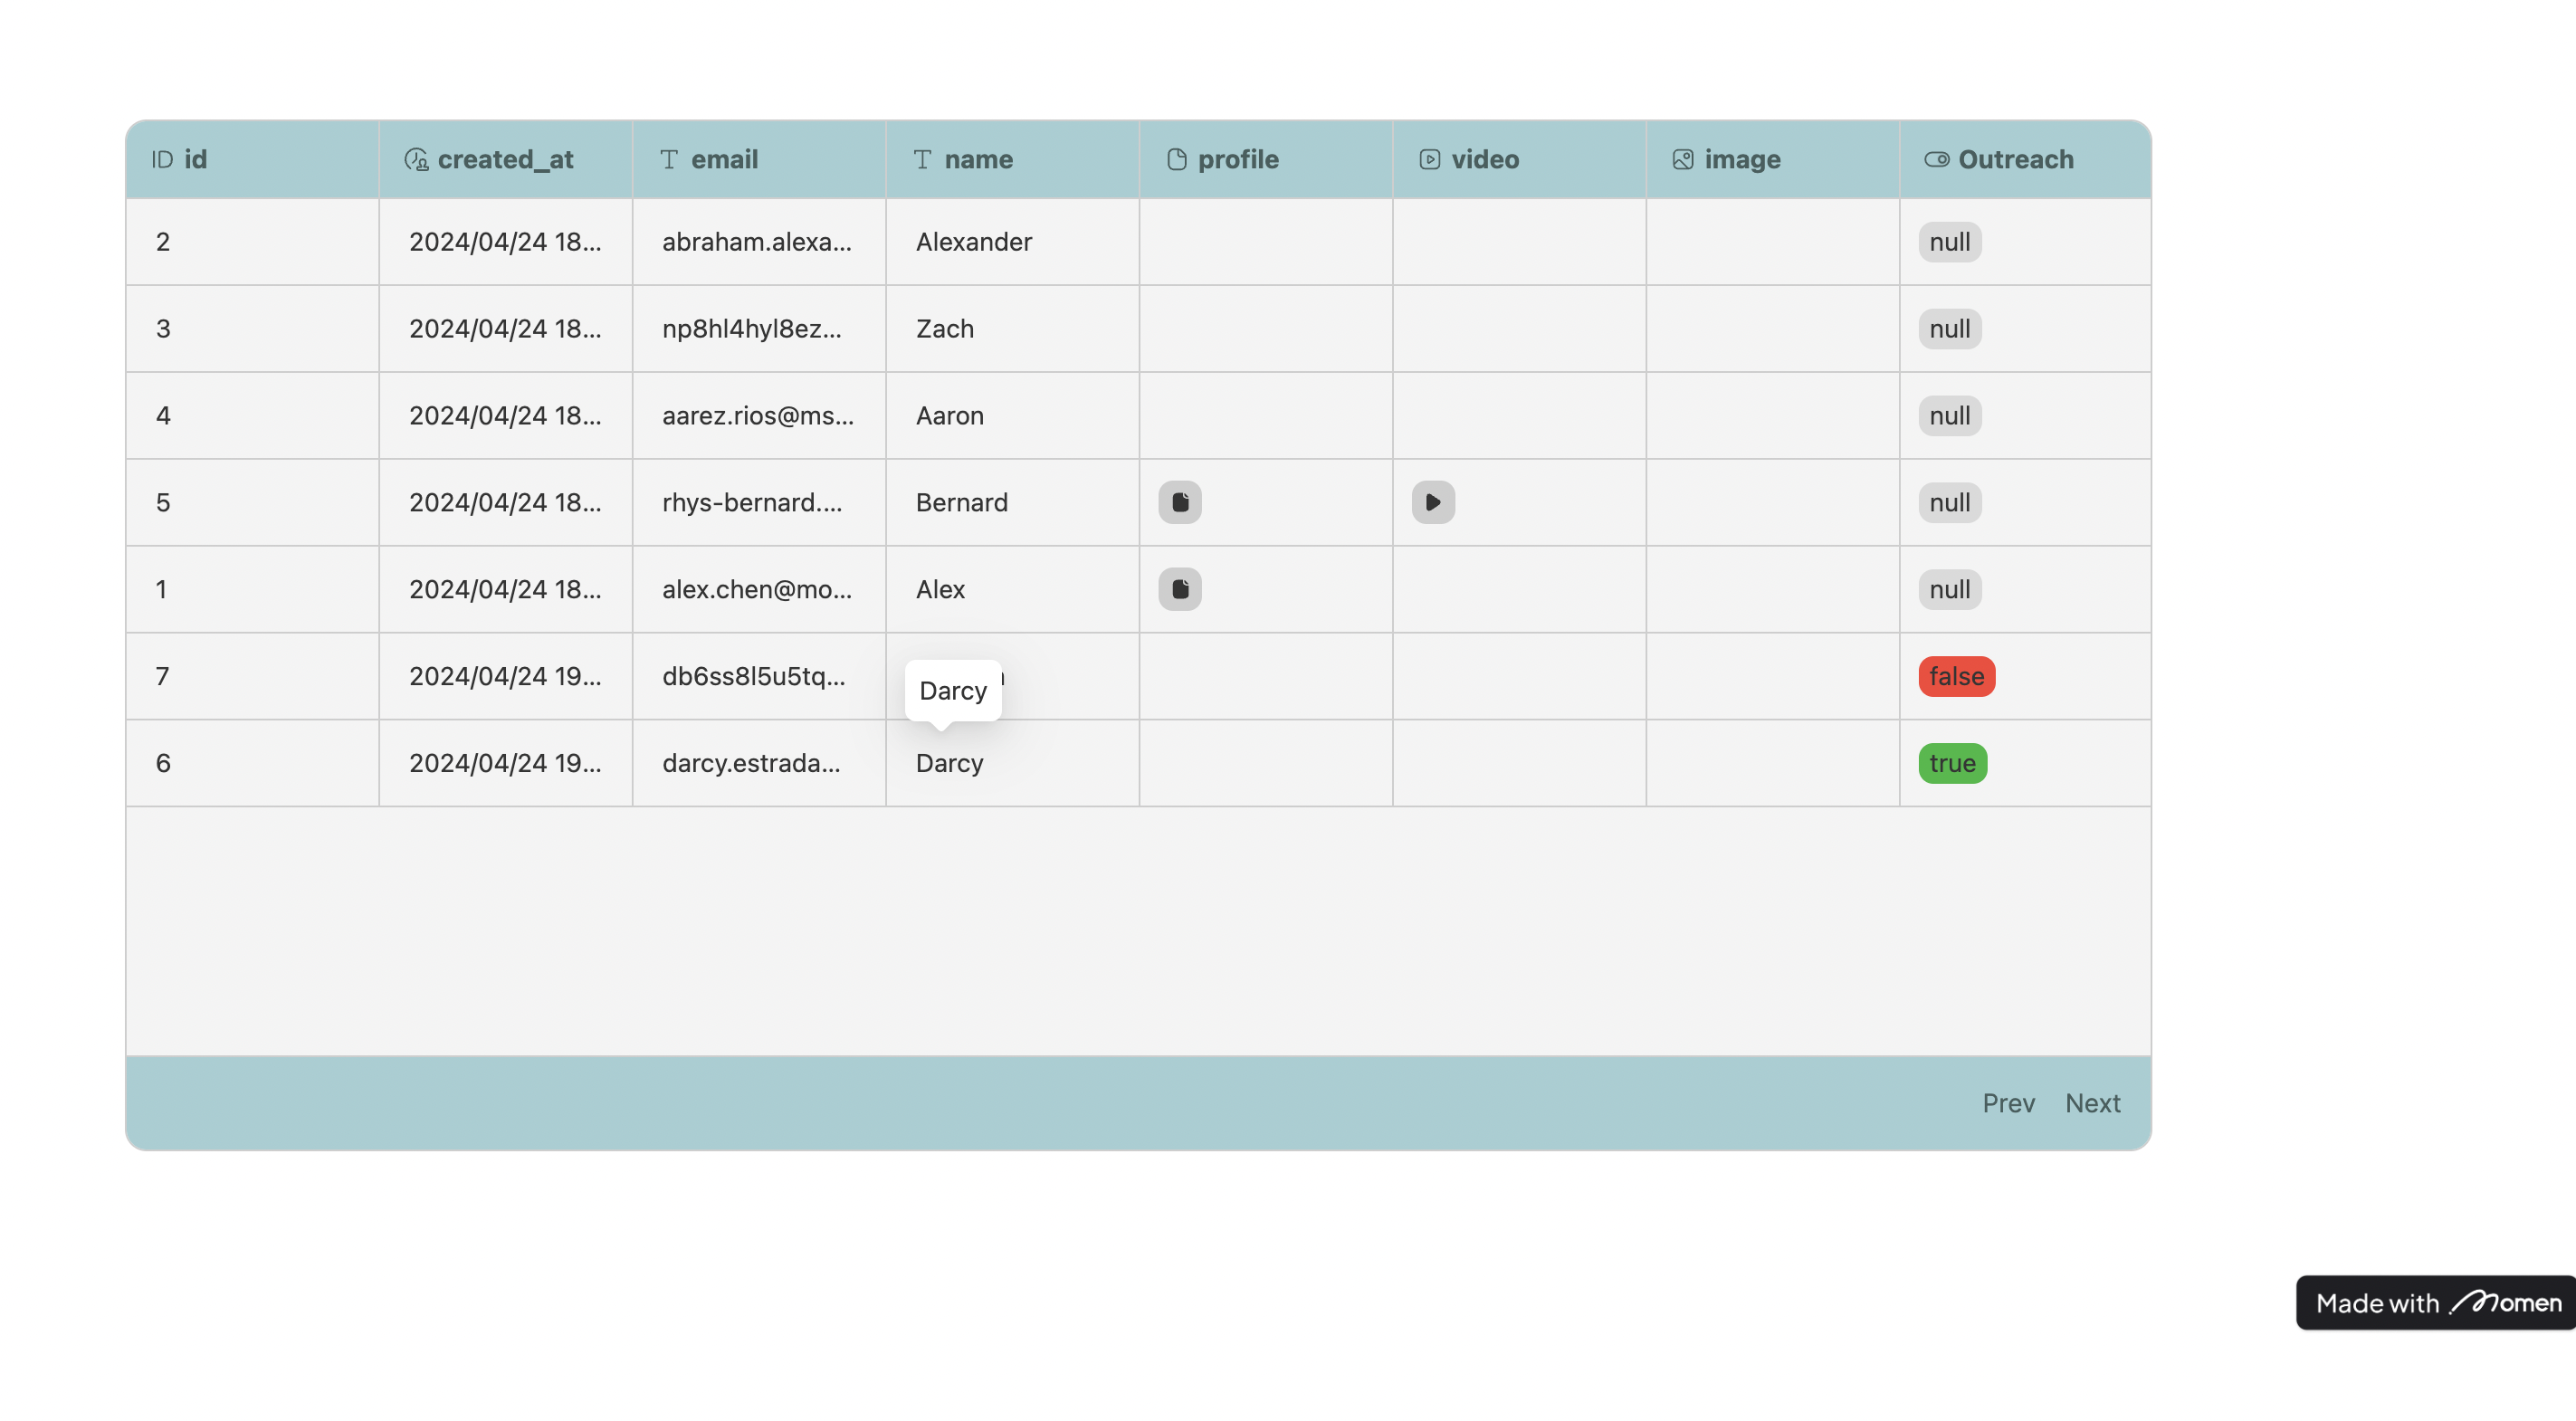Viewport: 2576px width, 1421px height.
Task: Click the email cell darcy.estrada...
Action: coord(759,763)
